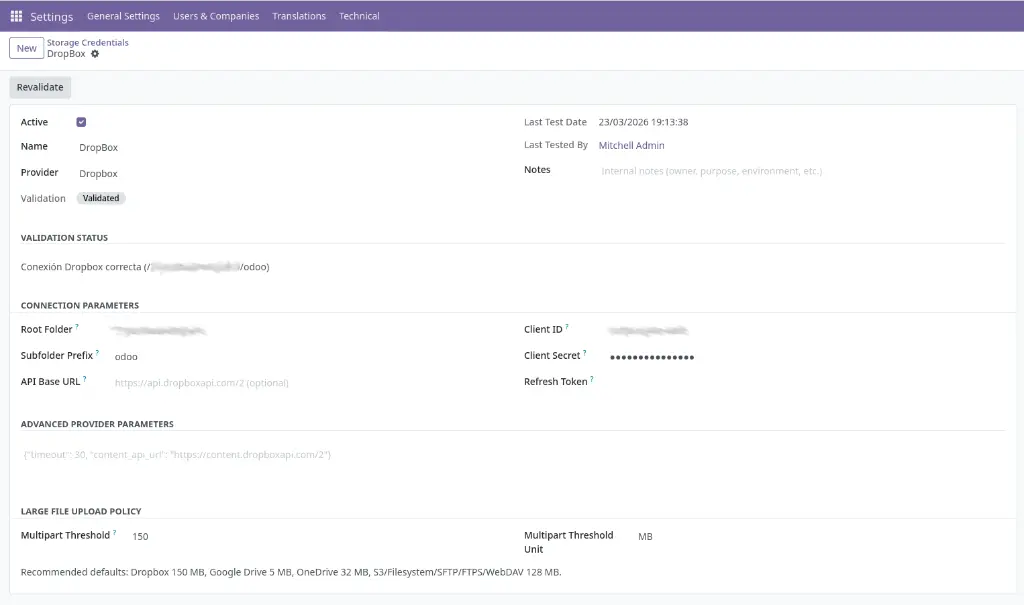Open the apps grid menu icon
Viewport: 1024px width, 605px height.
tap(16, 16)
